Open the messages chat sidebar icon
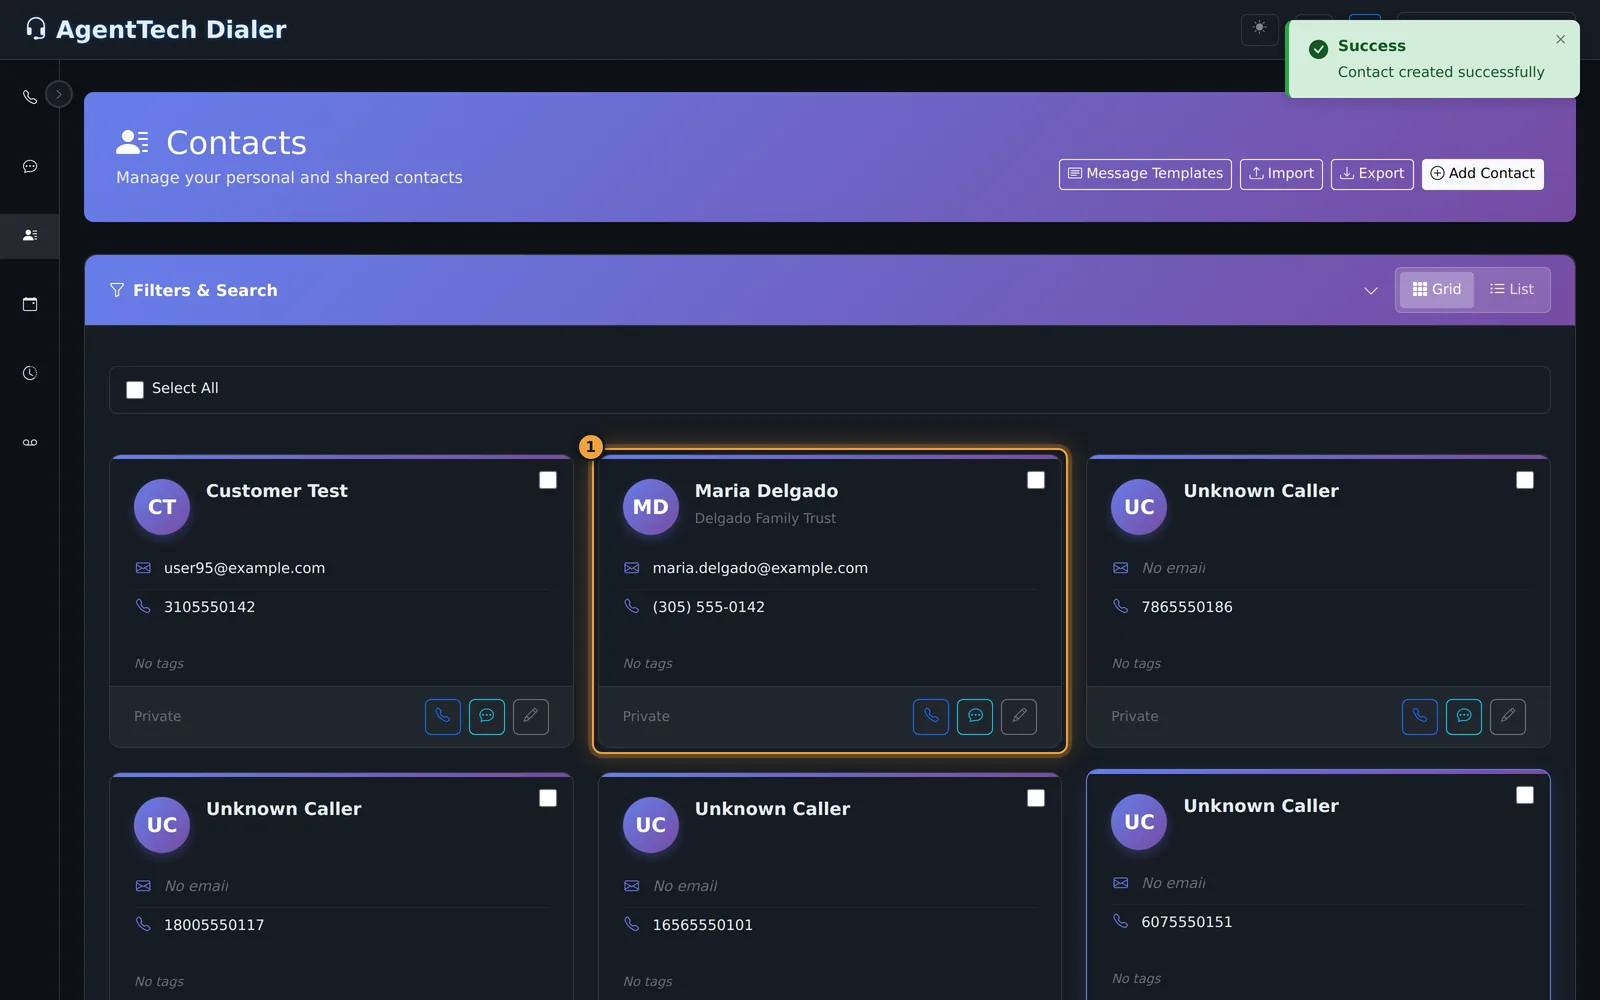Viewport: 1600px width, 1000px height. (30, 166)
